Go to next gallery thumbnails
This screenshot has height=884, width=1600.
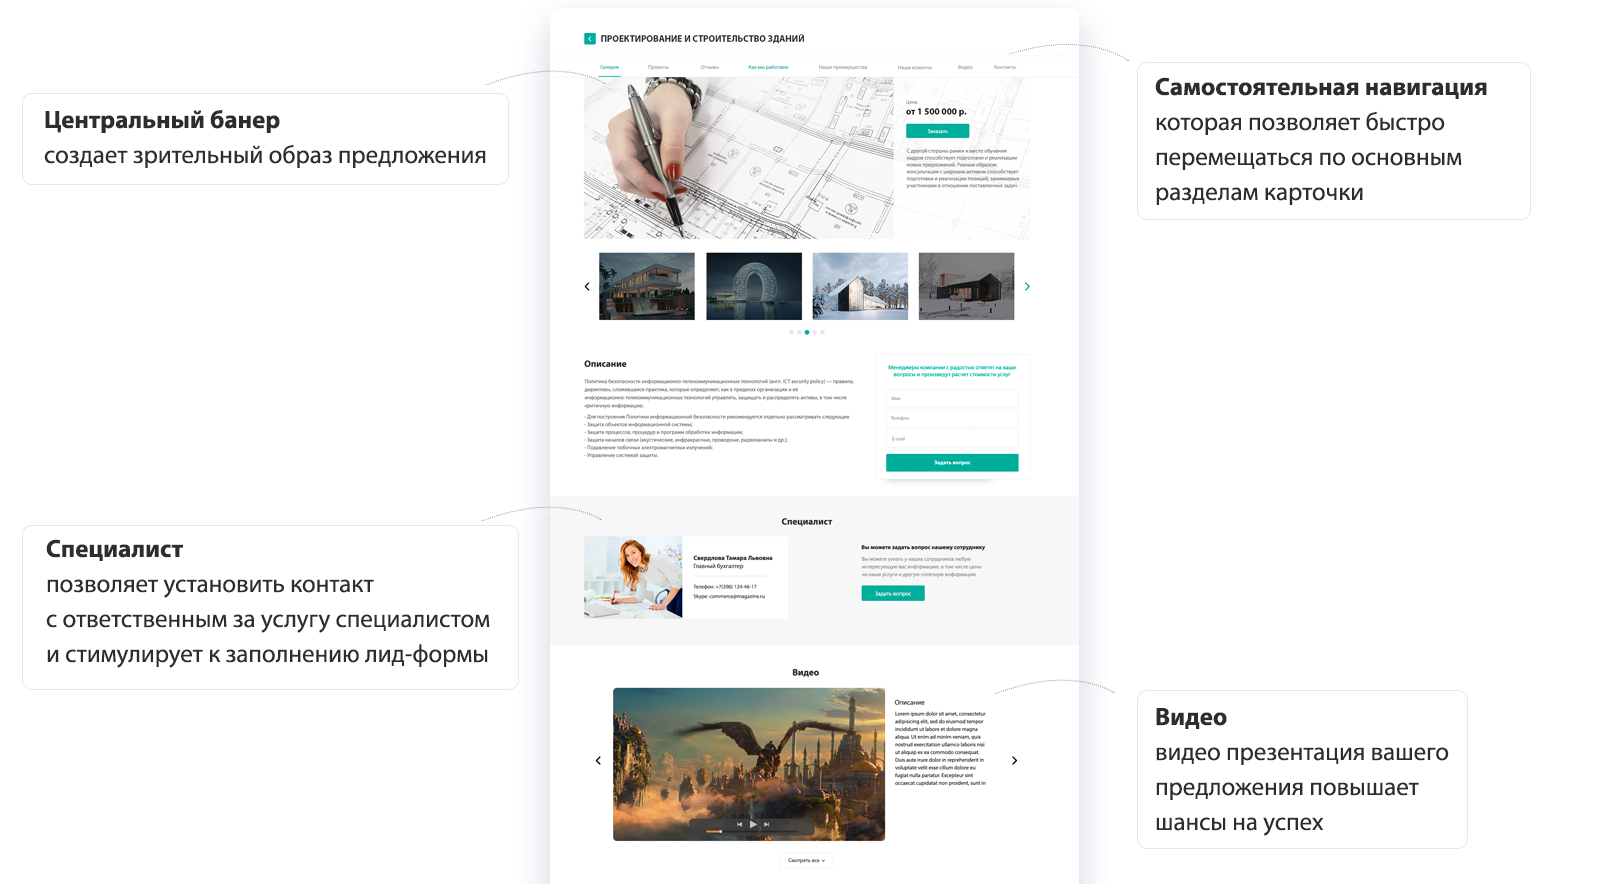tap(1027, 287)
